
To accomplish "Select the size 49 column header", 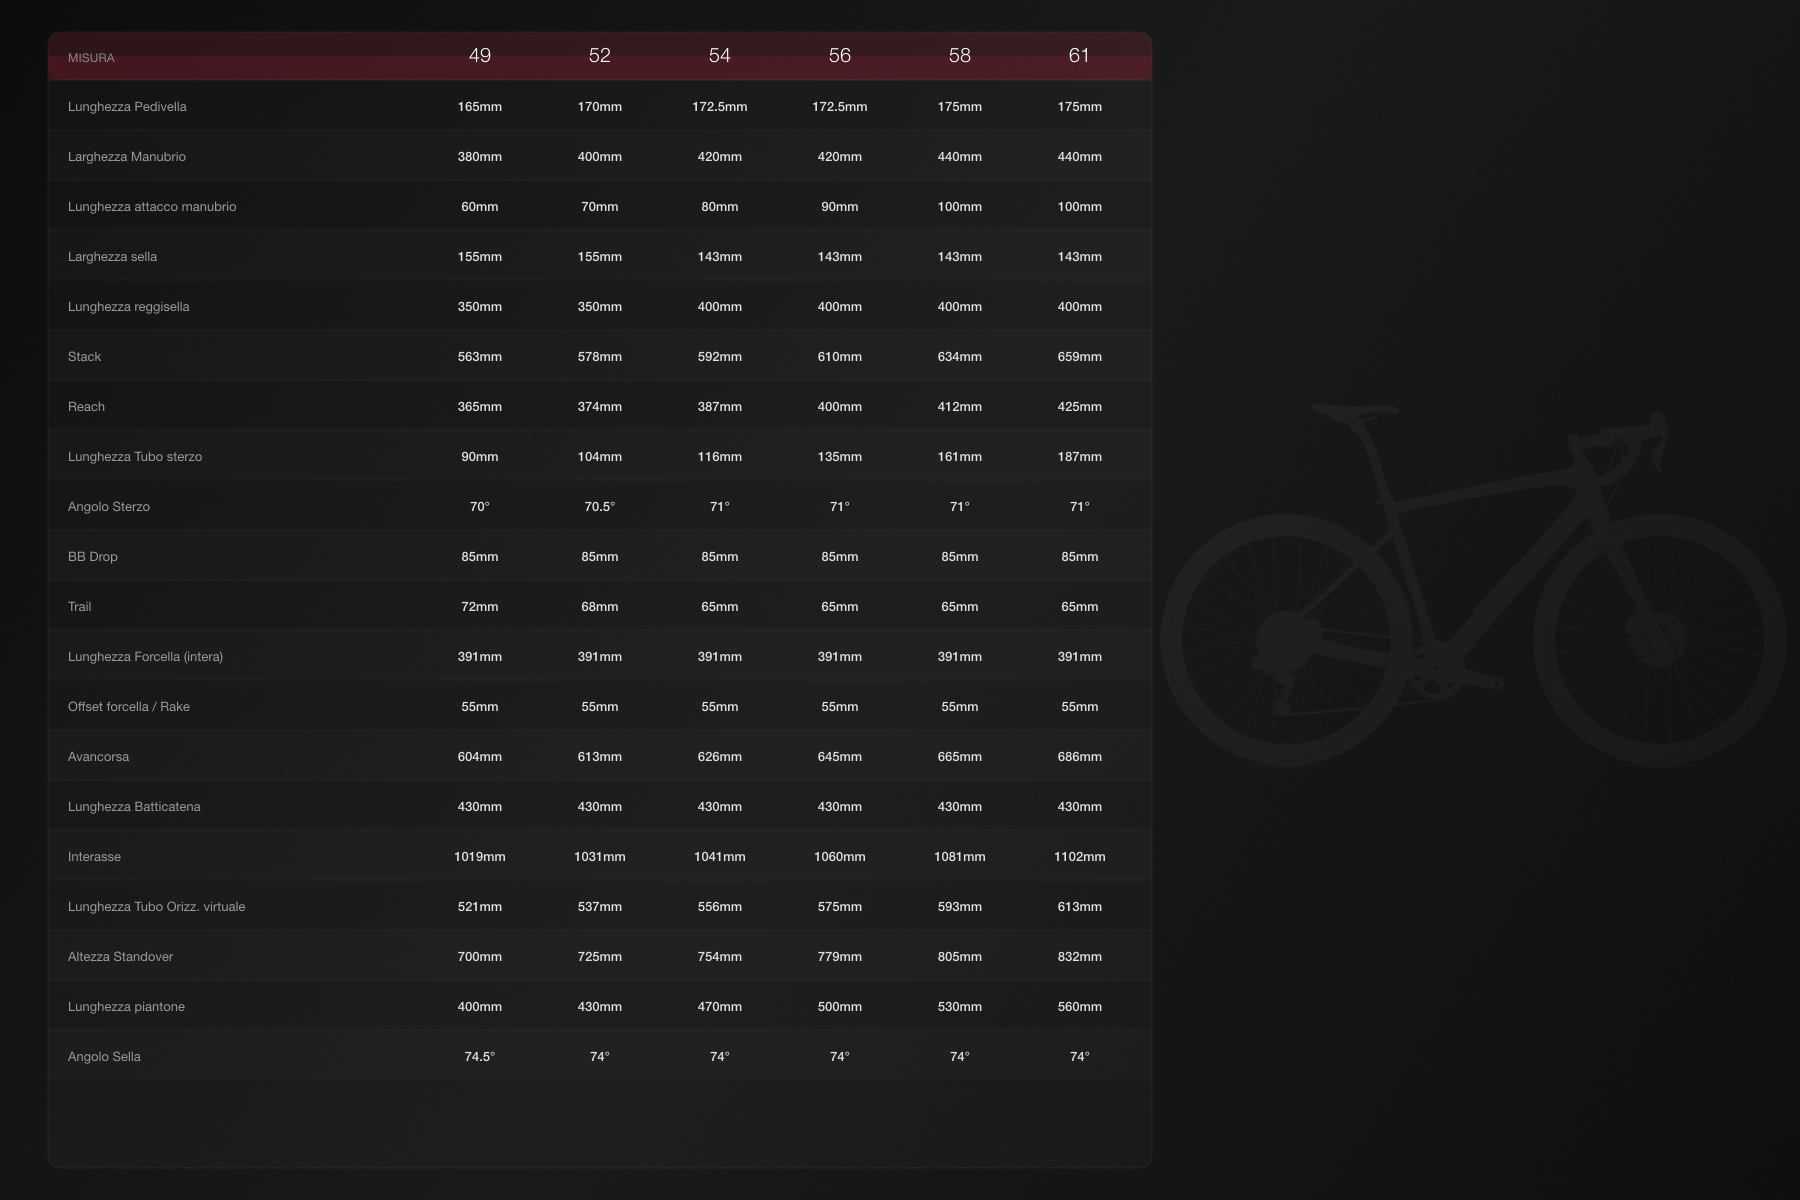I will 480,56.
